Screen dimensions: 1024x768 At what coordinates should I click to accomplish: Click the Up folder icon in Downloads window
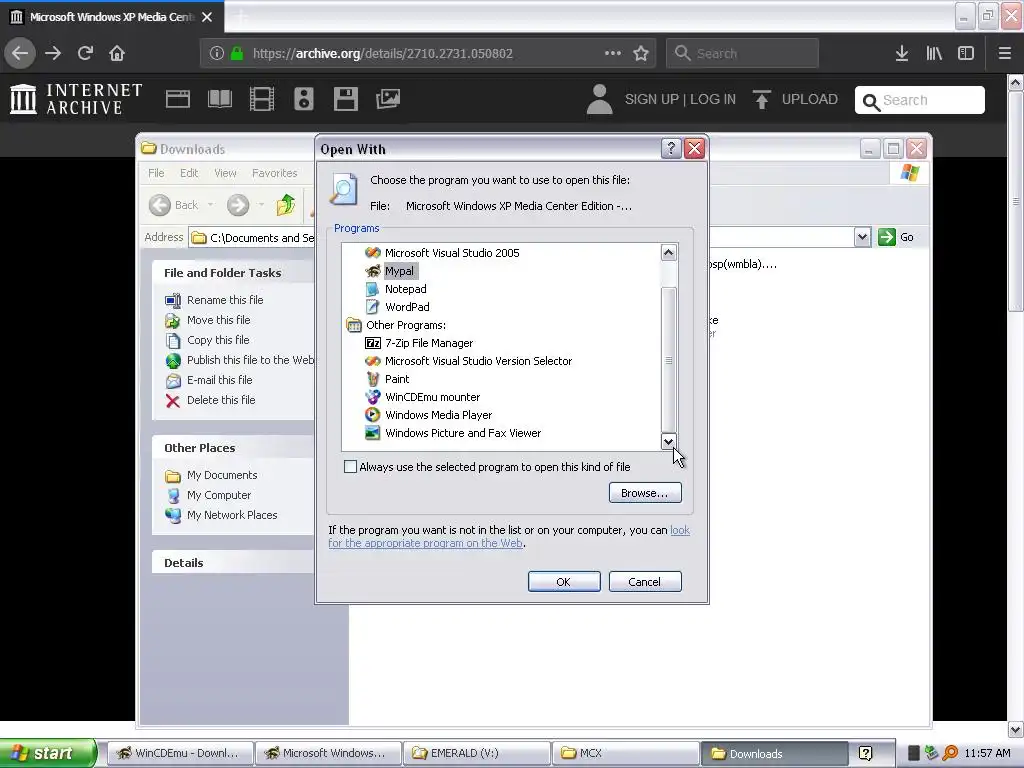click(x=285, y=205)
